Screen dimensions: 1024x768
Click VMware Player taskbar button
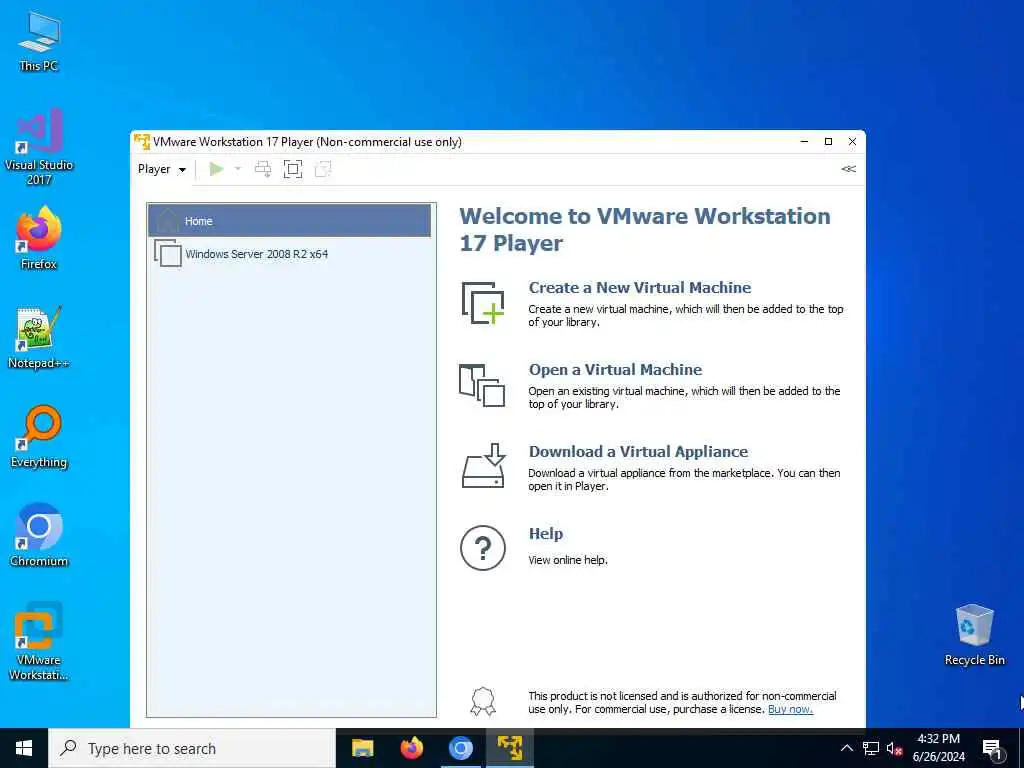click(x=509, y=748)
